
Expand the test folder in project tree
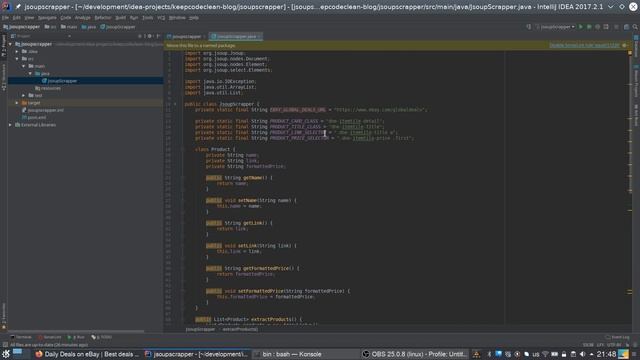click(24, 96)
